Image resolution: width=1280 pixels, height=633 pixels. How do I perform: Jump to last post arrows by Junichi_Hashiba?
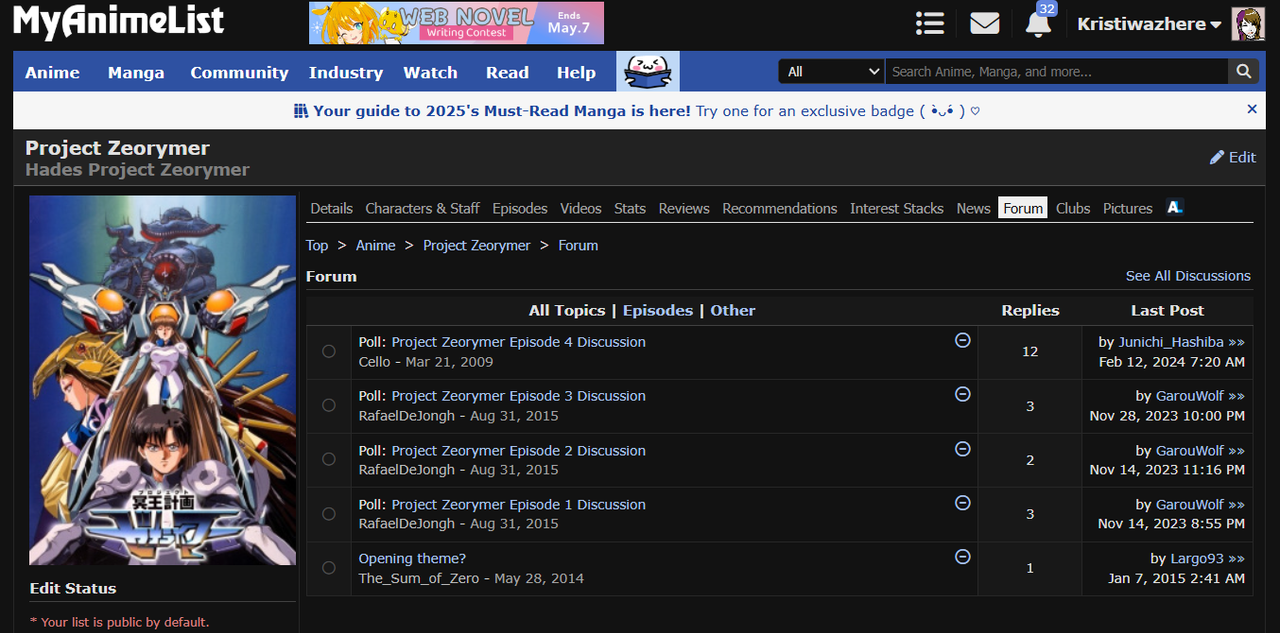(x=1237, y=342)
